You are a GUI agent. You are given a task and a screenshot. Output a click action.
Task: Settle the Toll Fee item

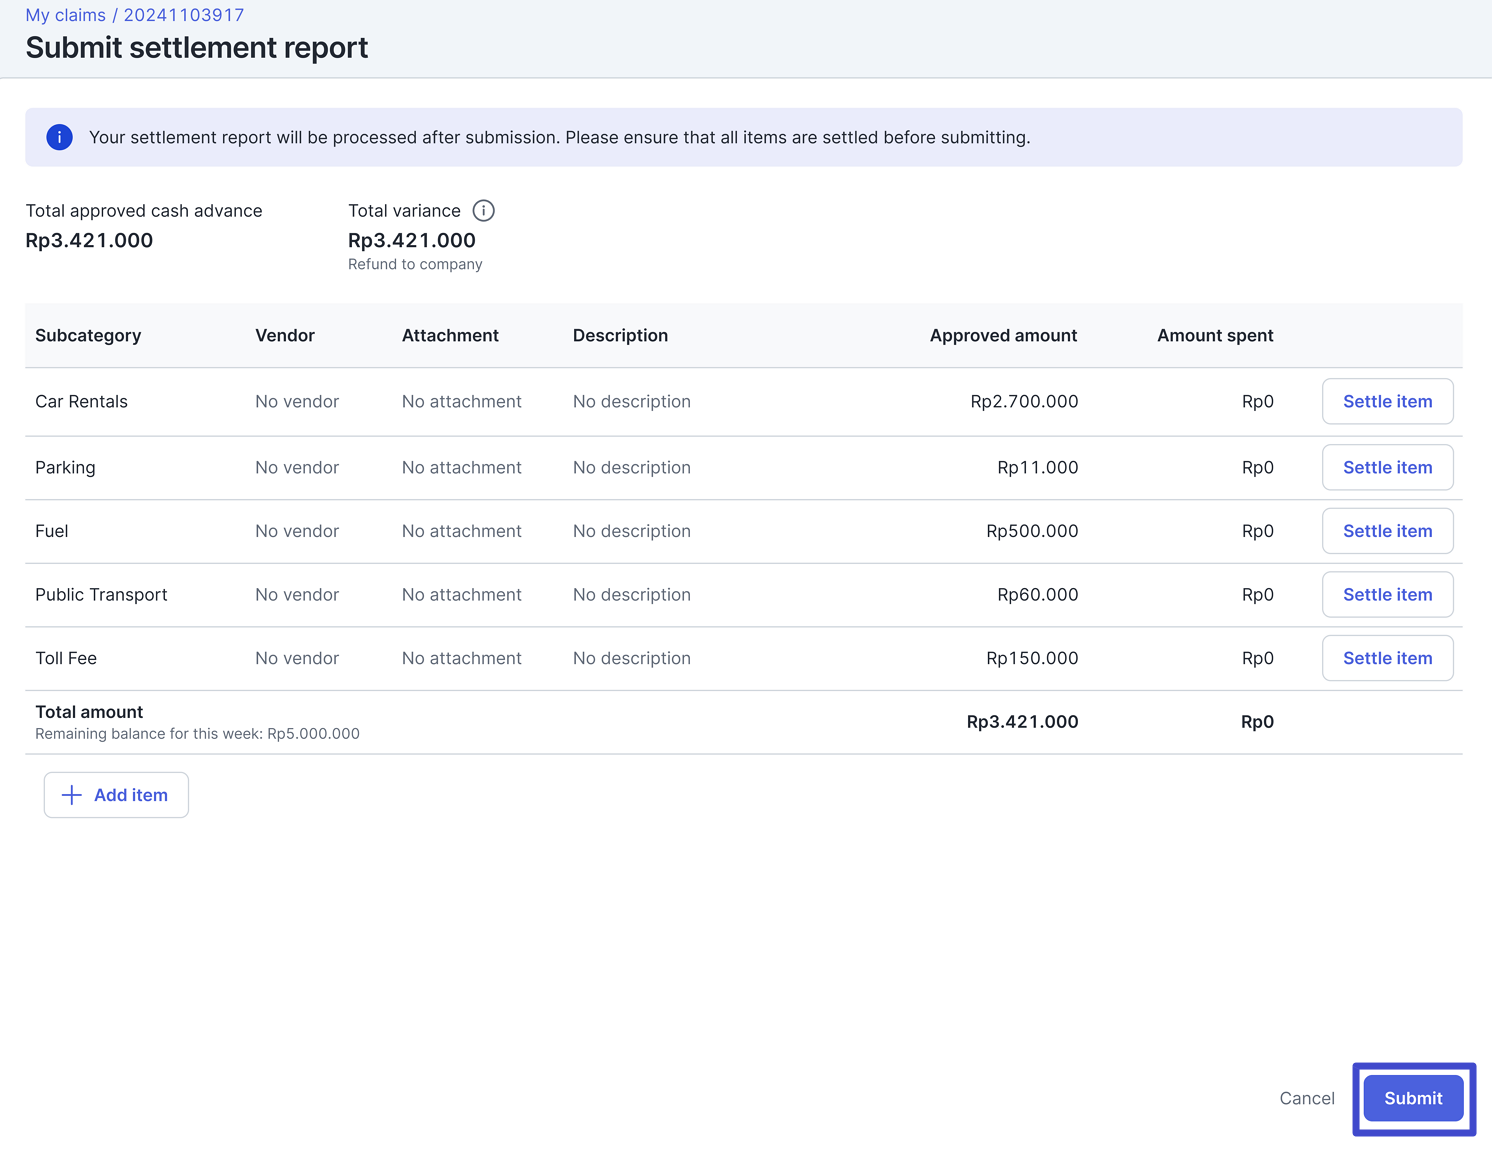click(1387, 658)
